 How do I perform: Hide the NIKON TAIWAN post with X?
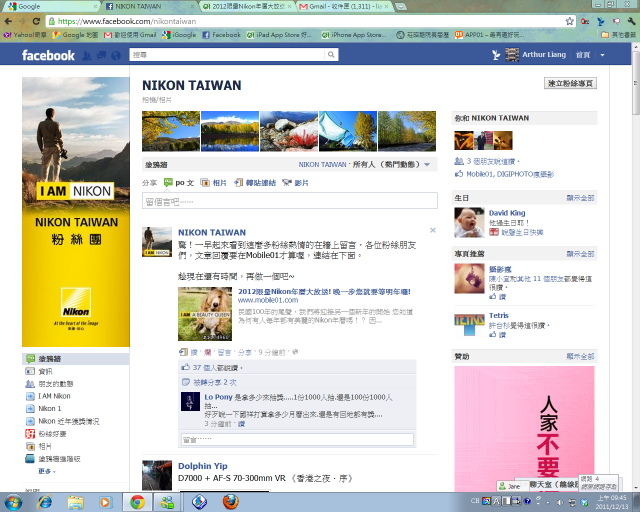click(x=433, y=230)
